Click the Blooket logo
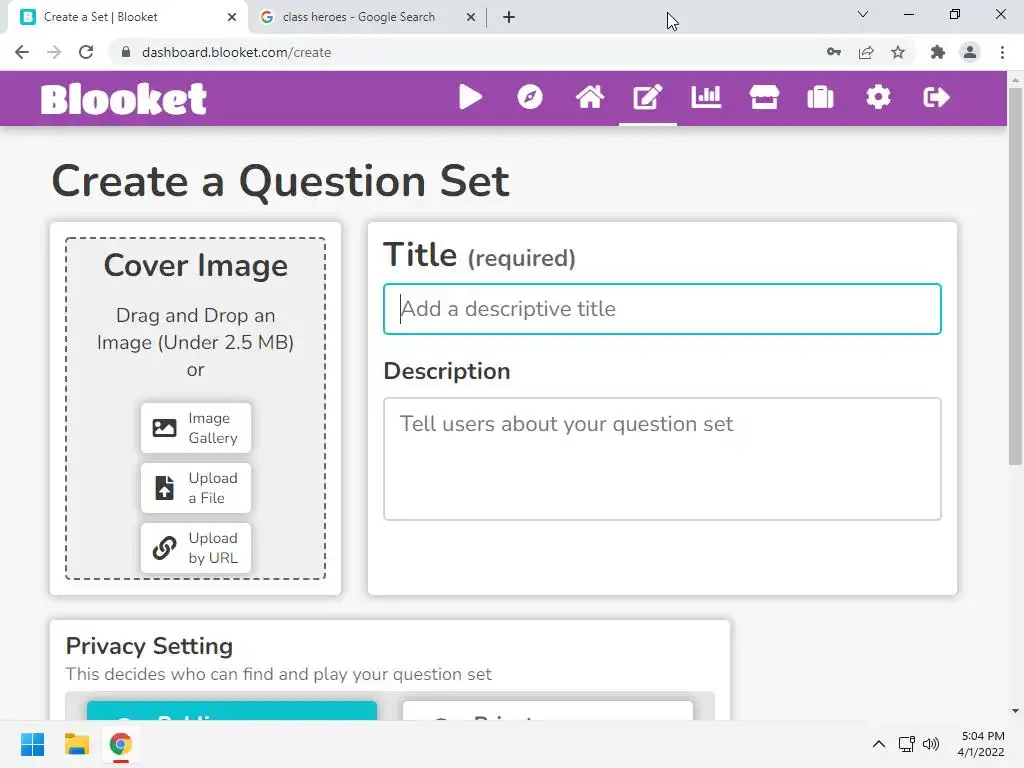Viewport: 1024px width, 768px height. (123, 99)
